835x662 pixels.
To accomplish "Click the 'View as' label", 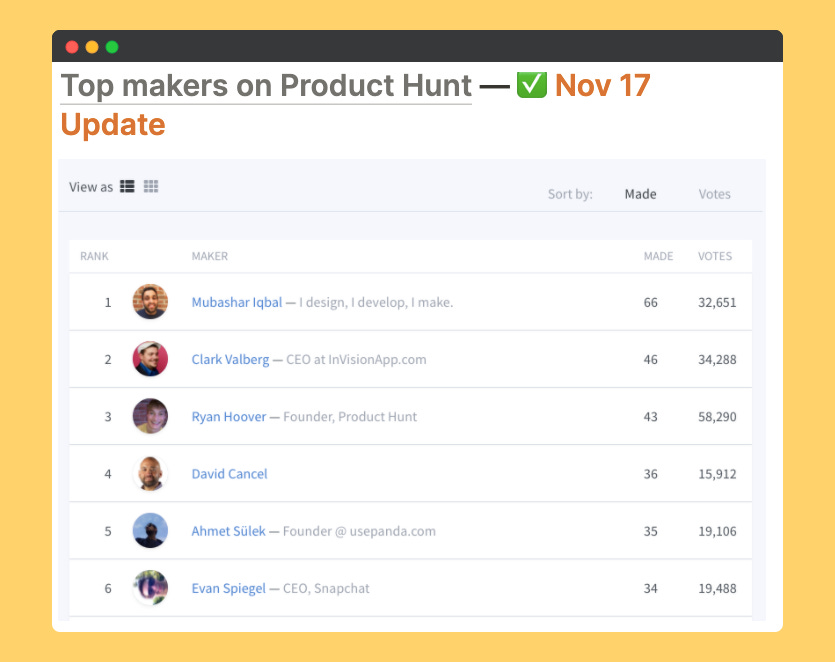I will tap(91, 187).
